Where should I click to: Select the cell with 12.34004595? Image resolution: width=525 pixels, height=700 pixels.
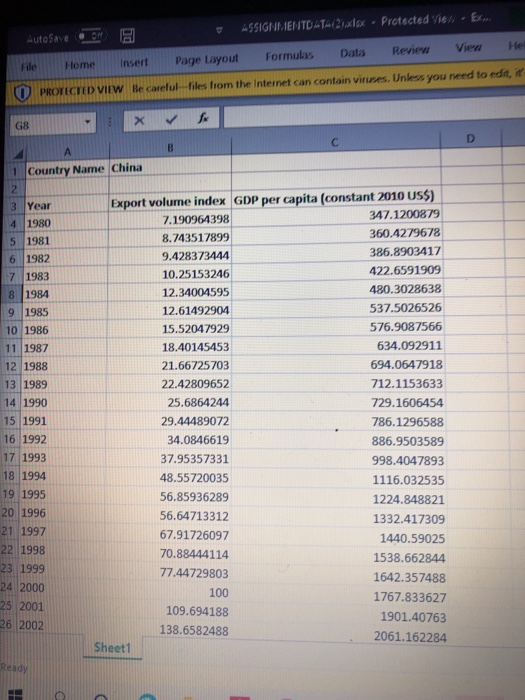tap(169, 292)
